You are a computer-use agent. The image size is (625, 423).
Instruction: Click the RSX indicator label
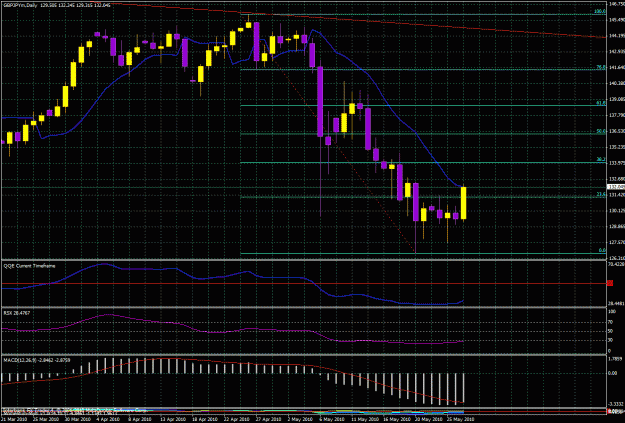17,313
